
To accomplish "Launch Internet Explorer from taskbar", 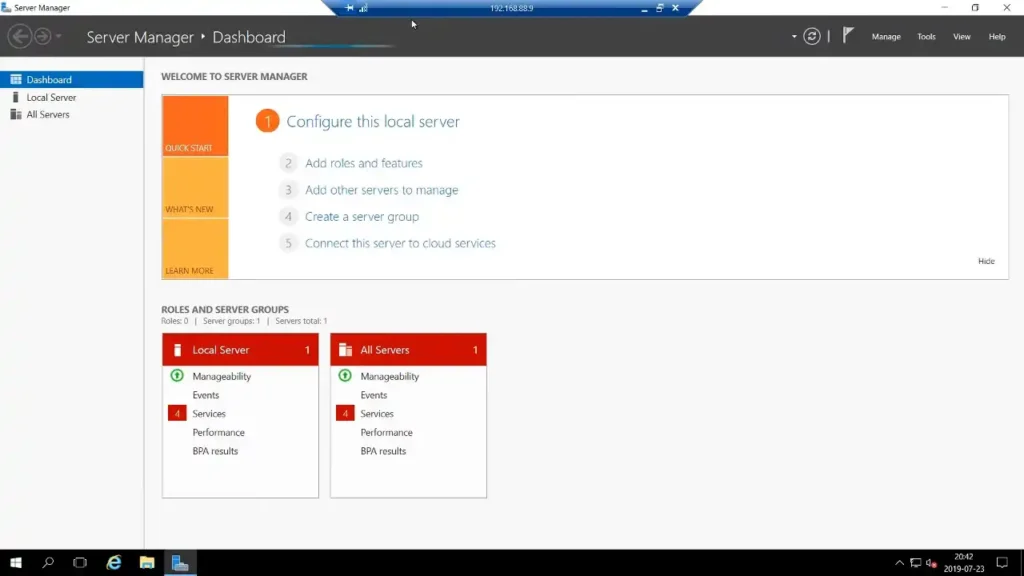I will tap(114, 562).
